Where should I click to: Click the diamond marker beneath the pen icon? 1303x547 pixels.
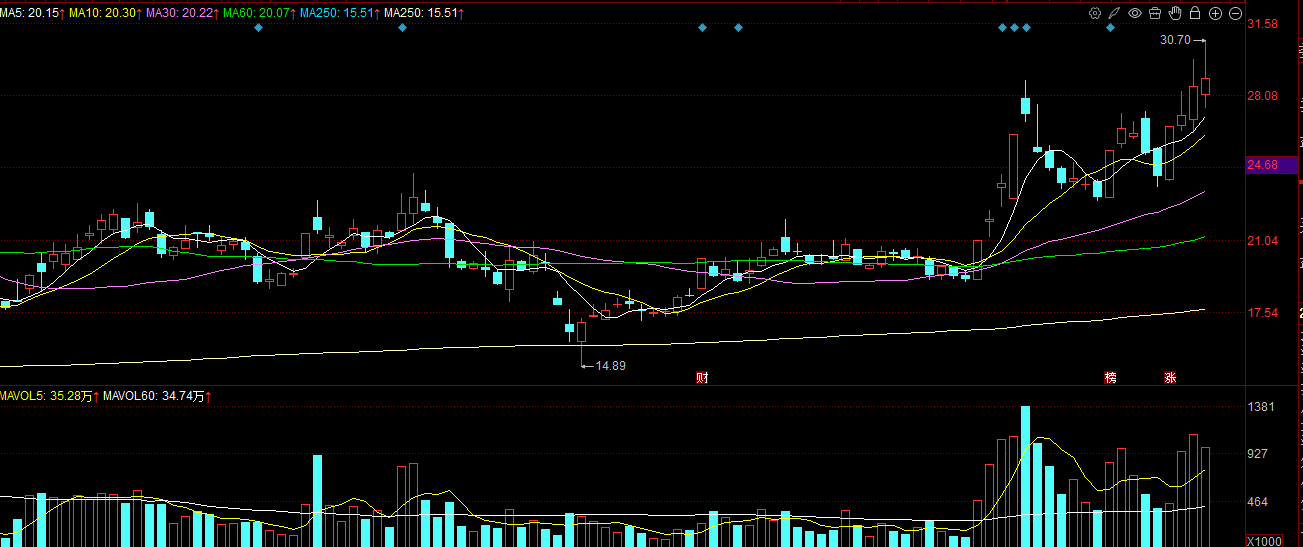(1110, 27)
